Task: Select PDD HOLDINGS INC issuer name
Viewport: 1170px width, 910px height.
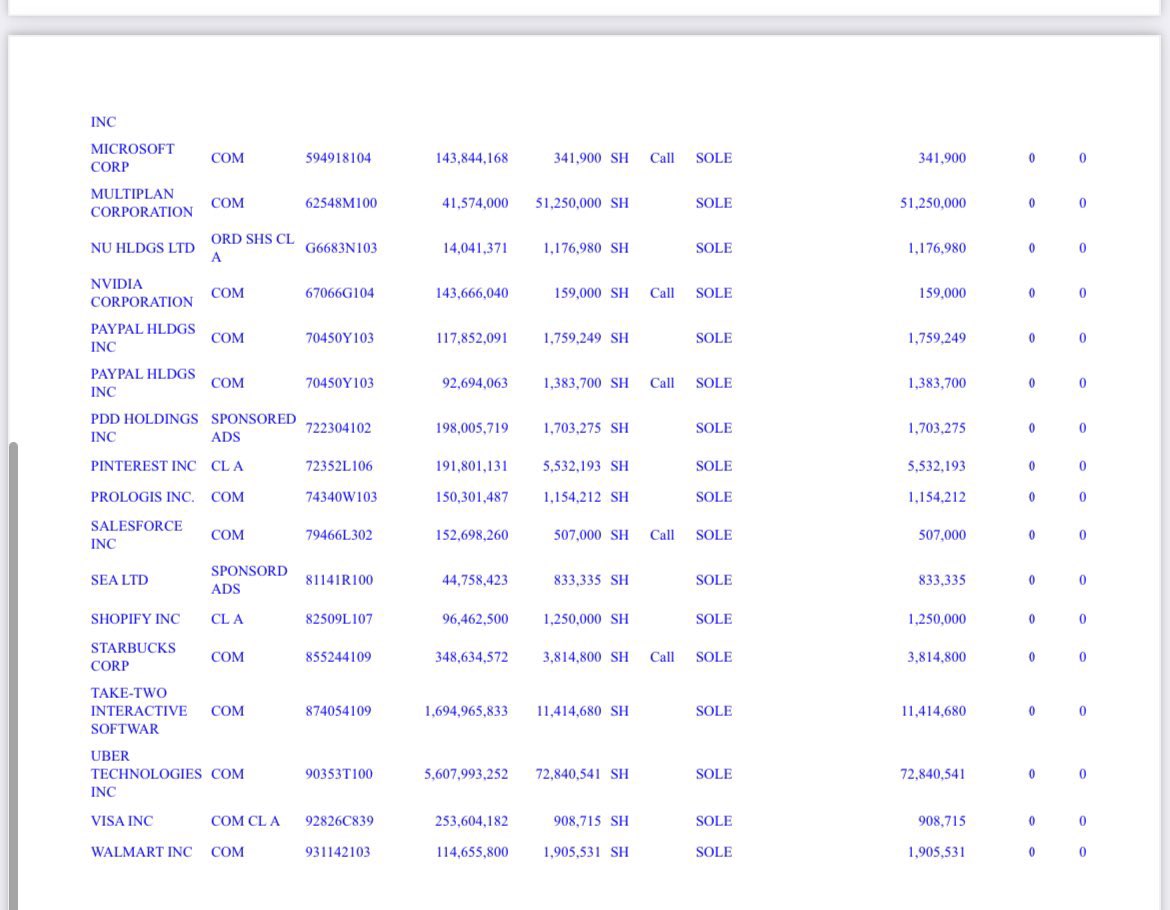Action: (144, 428)
